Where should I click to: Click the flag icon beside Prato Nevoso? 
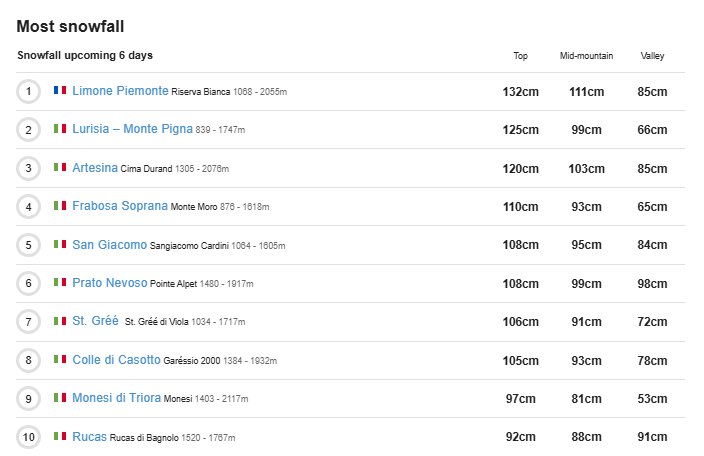(60, 283)
